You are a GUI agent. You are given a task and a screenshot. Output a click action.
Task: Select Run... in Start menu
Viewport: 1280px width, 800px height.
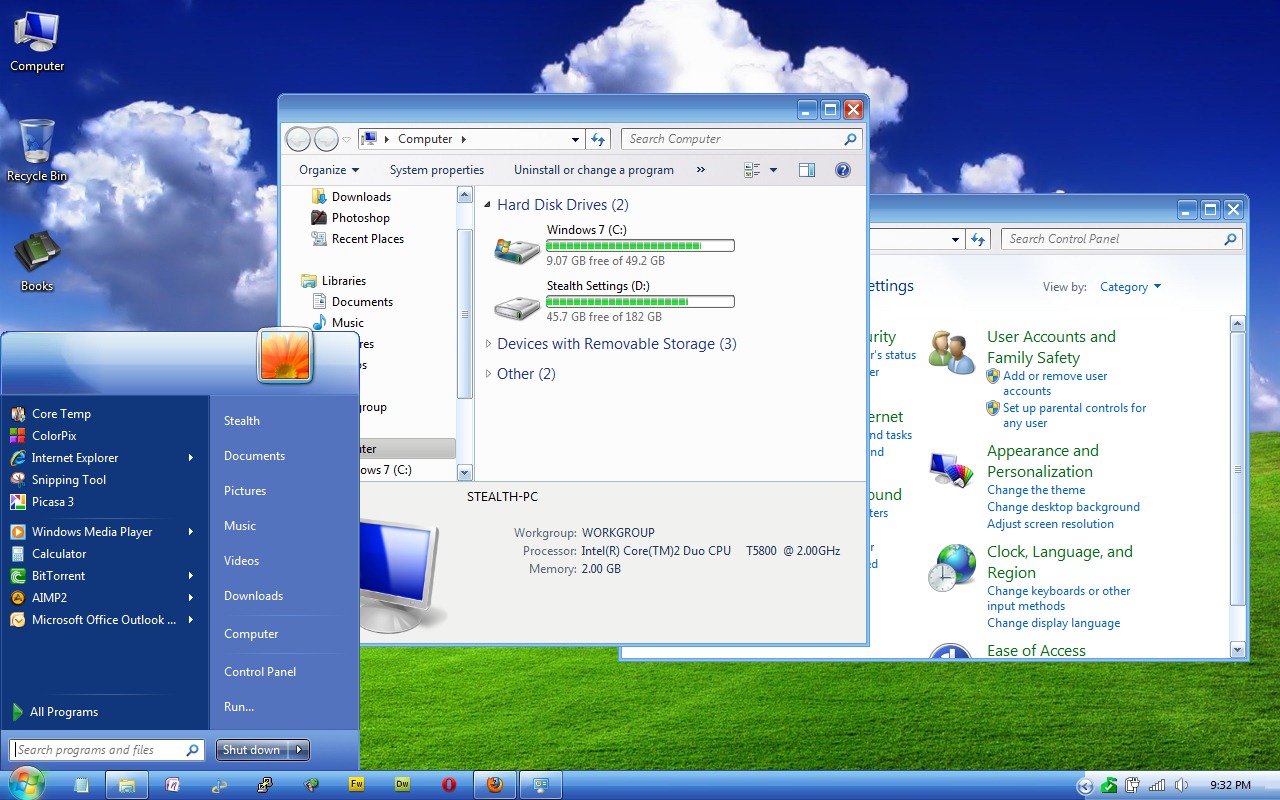(239, 707)
